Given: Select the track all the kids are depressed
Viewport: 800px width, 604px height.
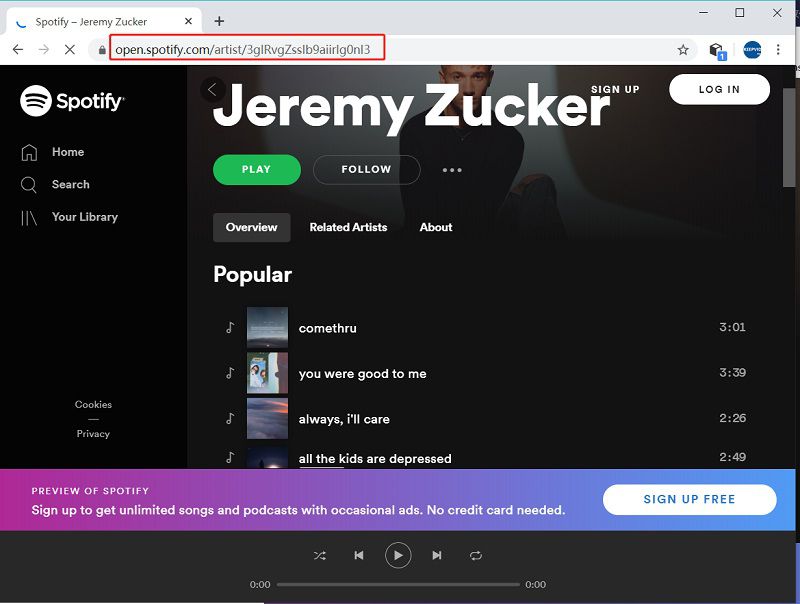Looking at the screenshot, I should 375,459.
